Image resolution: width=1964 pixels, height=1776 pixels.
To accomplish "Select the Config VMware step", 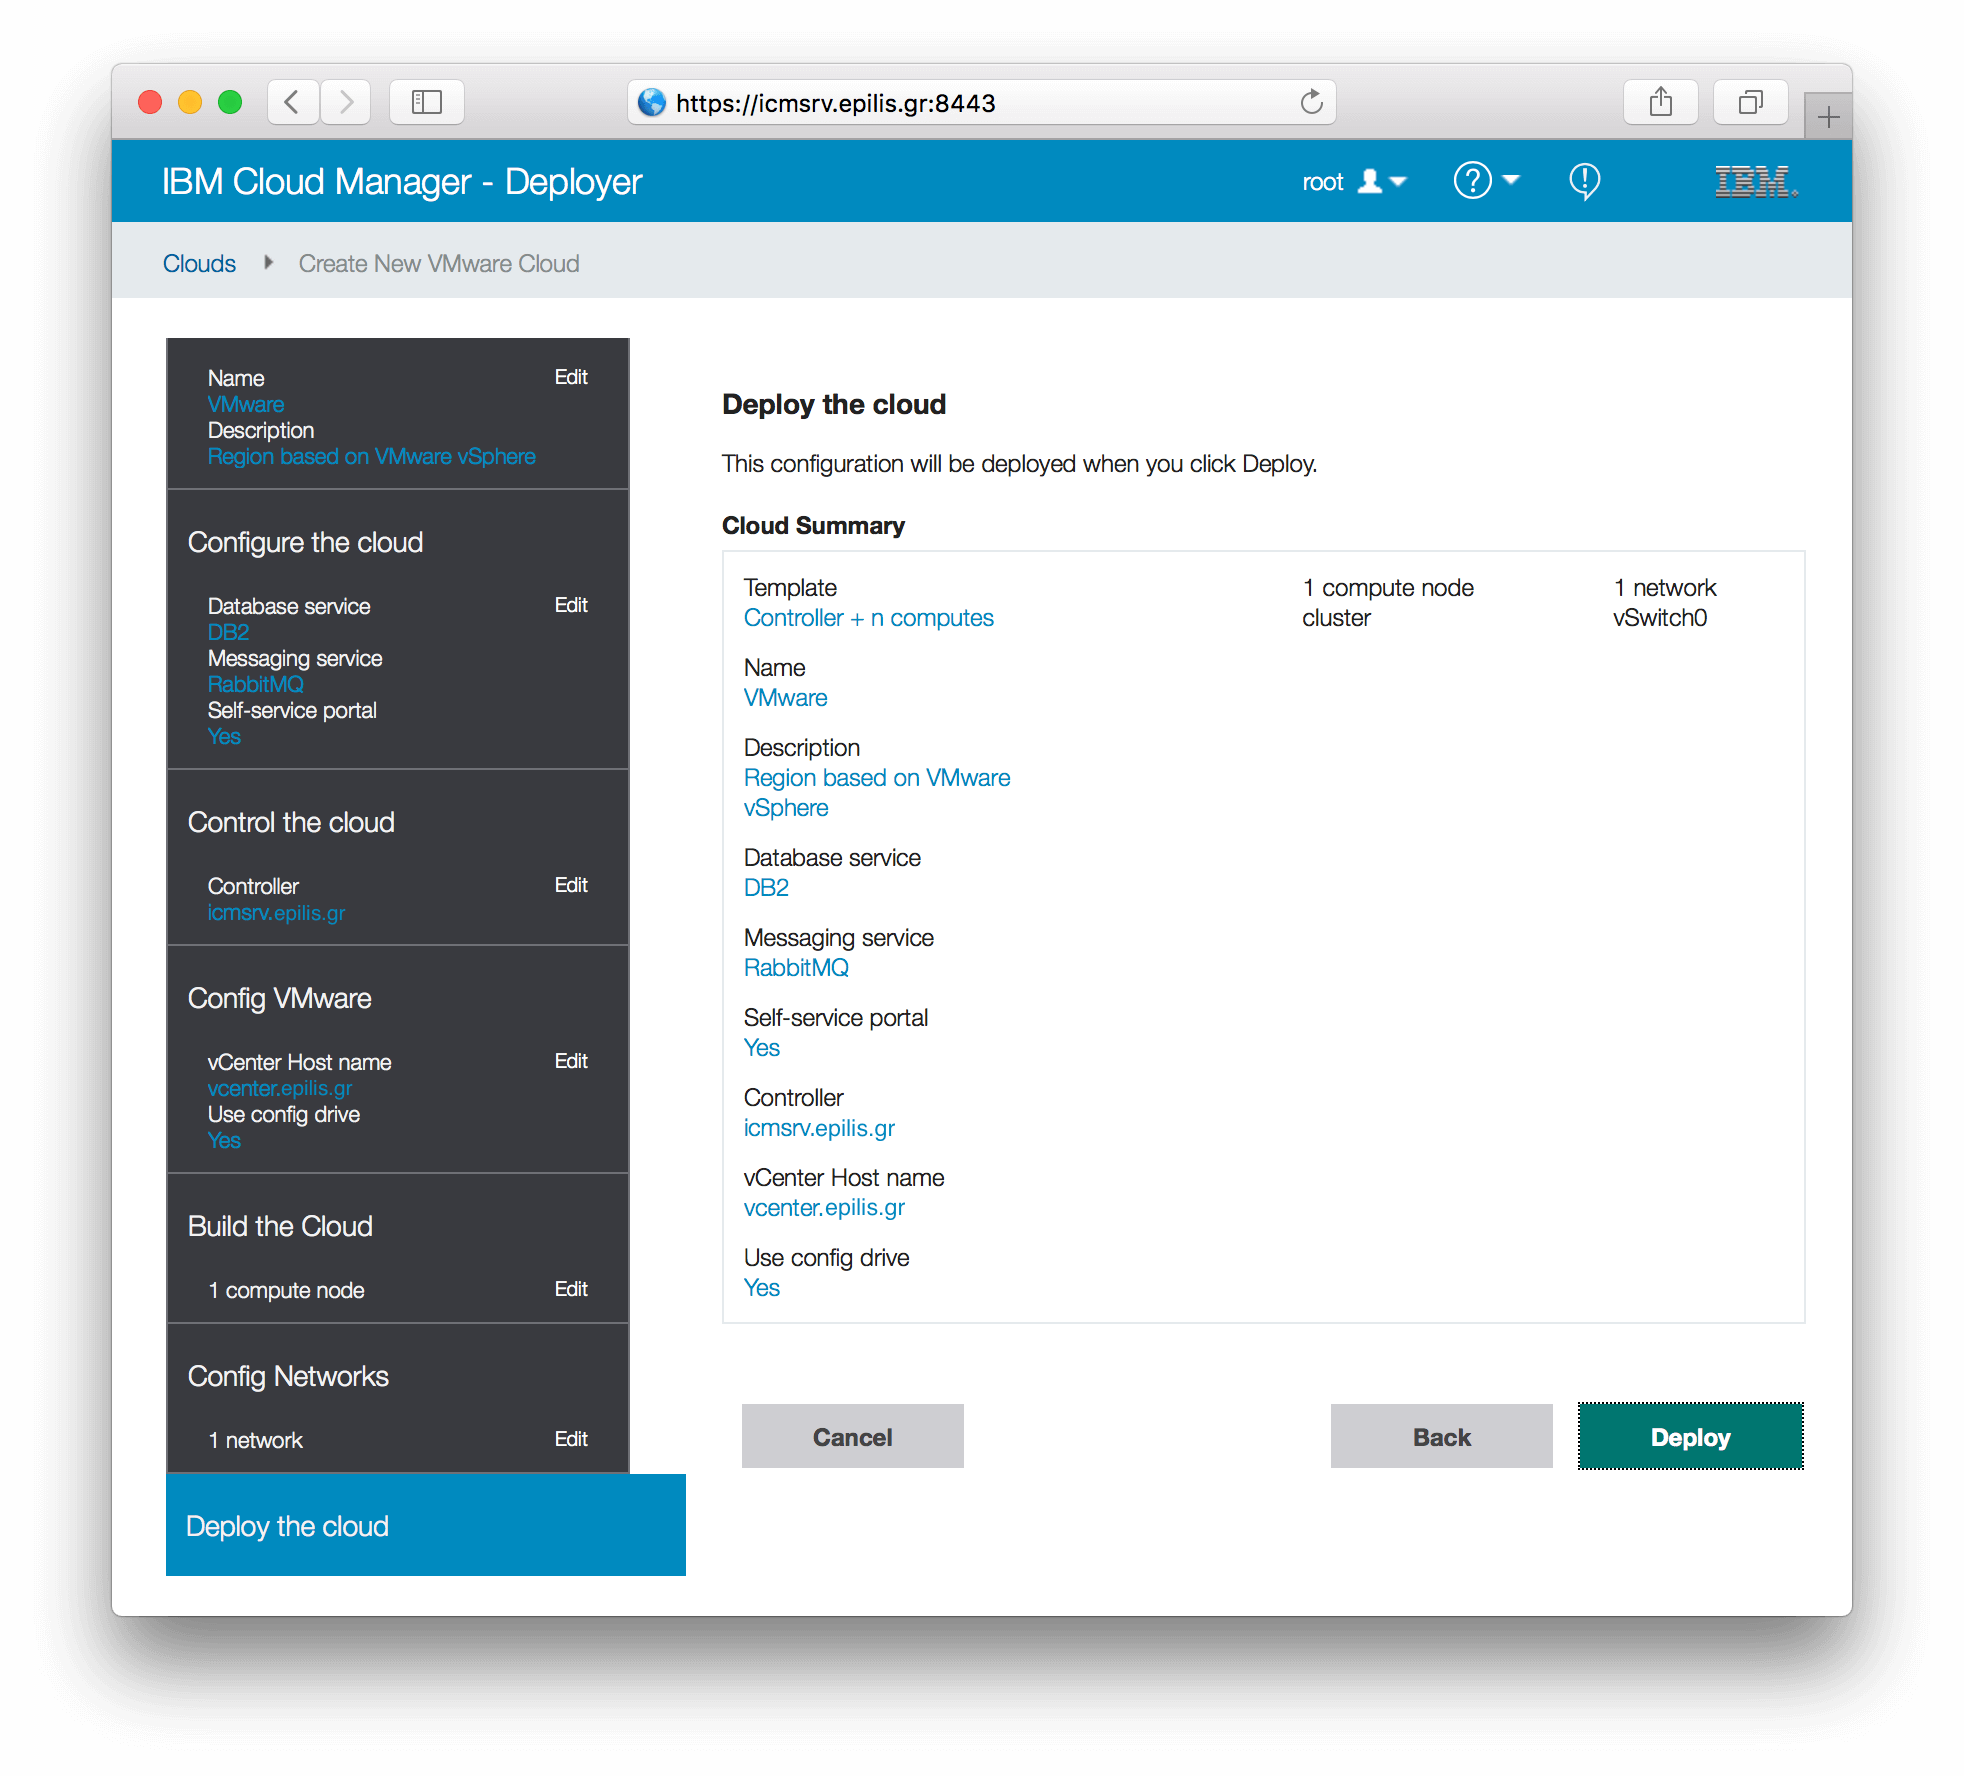I will point(279,998).
